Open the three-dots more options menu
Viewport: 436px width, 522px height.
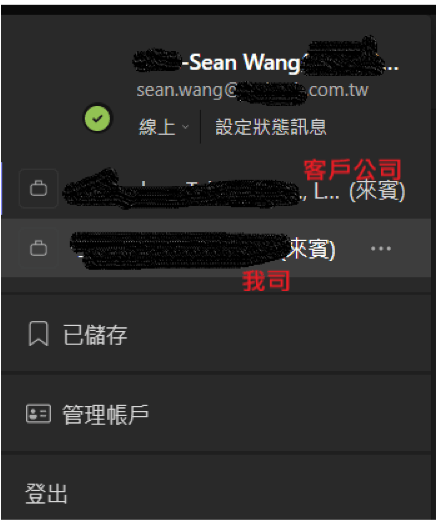pyautogui.click(x=381, y=249)
